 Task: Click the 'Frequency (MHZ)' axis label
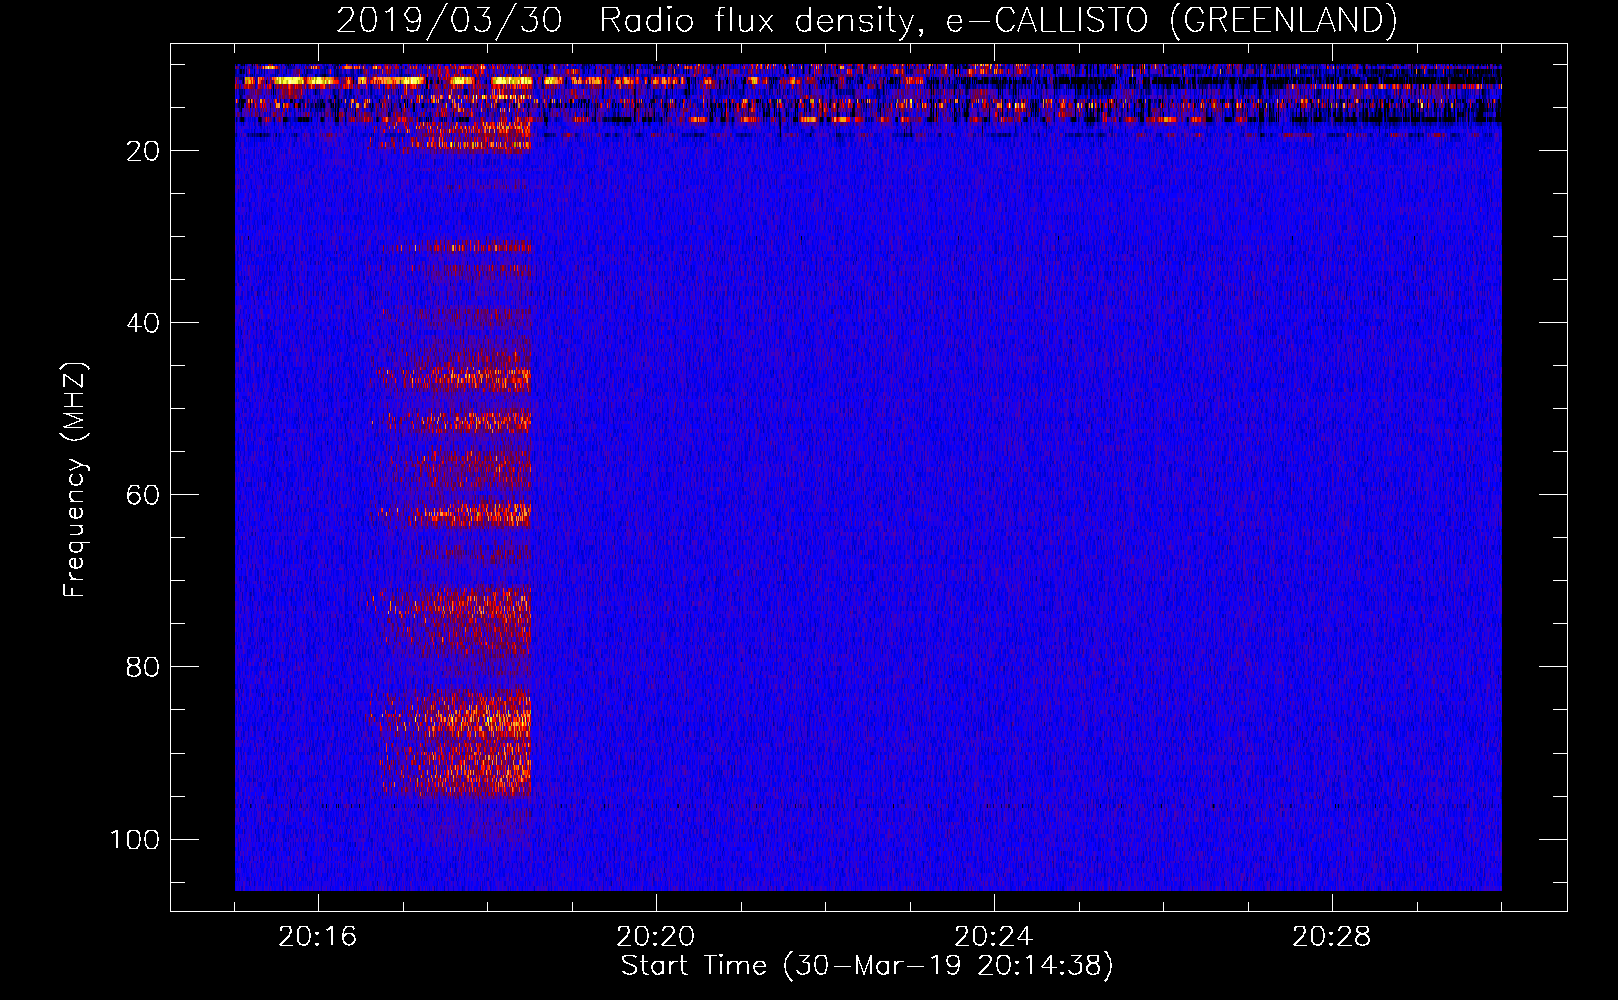click(x=75, y=479)
